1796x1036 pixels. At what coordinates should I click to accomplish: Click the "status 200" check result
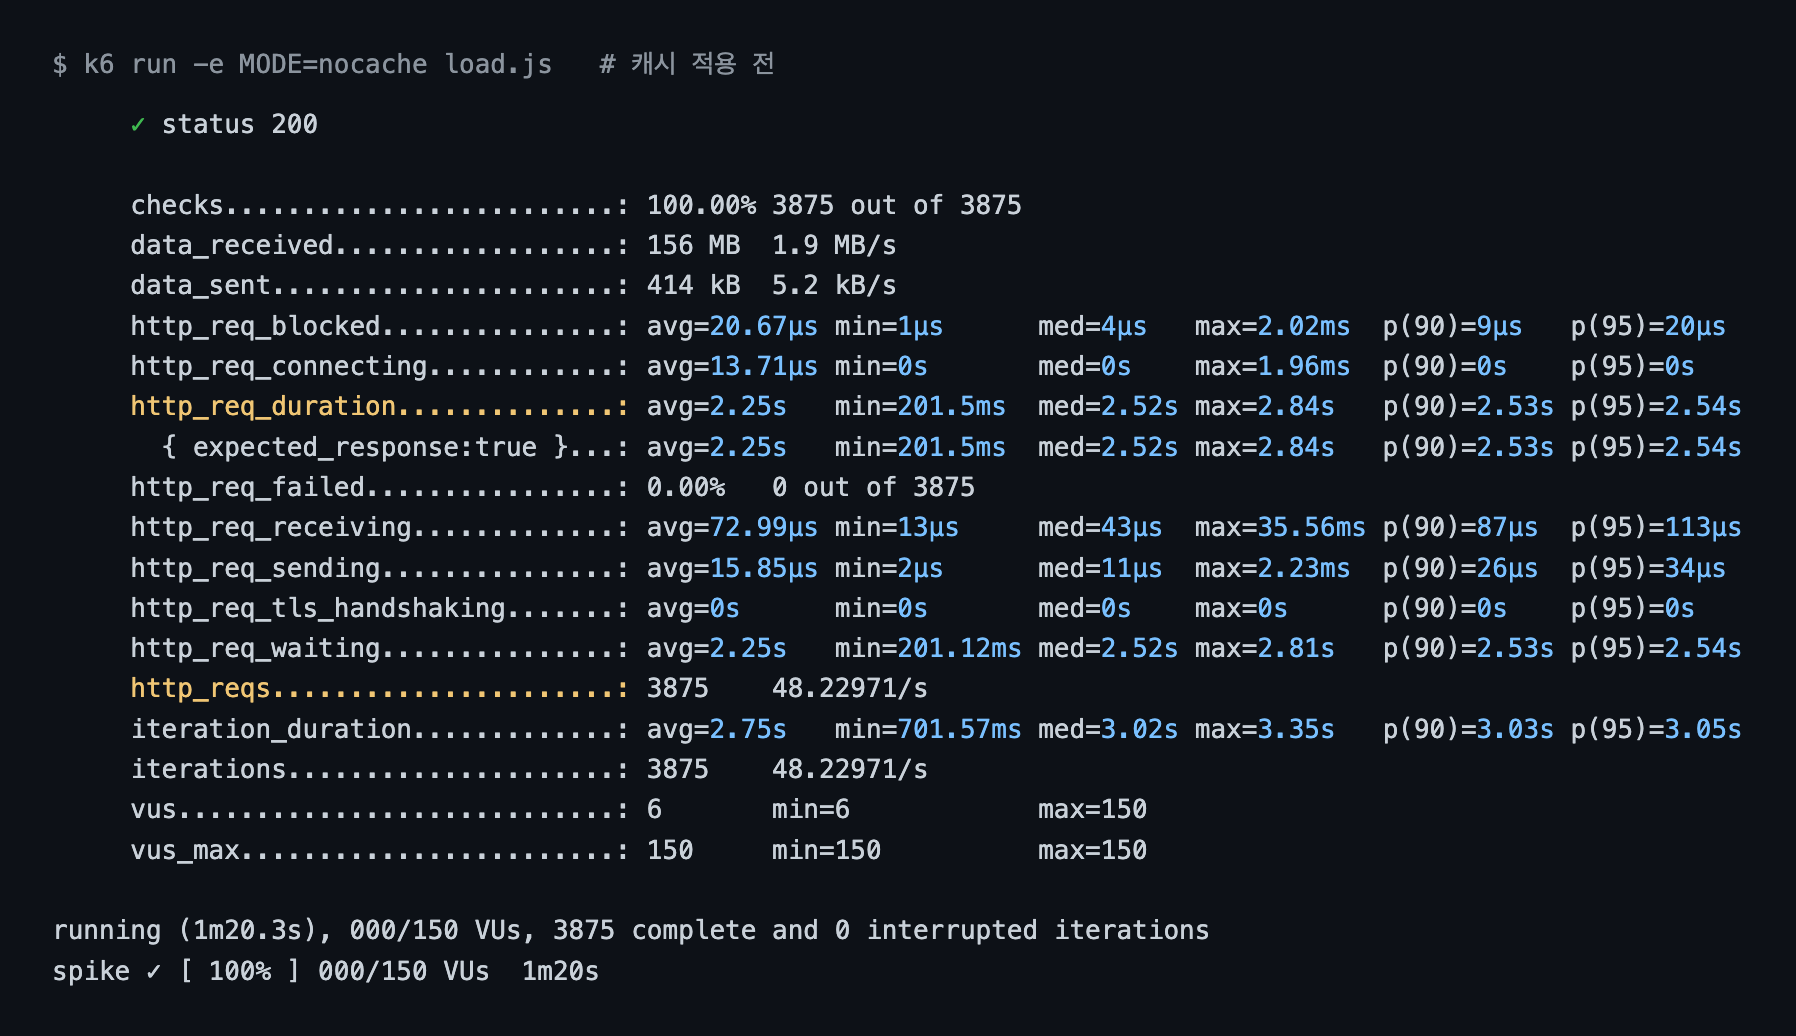(240, 124)
